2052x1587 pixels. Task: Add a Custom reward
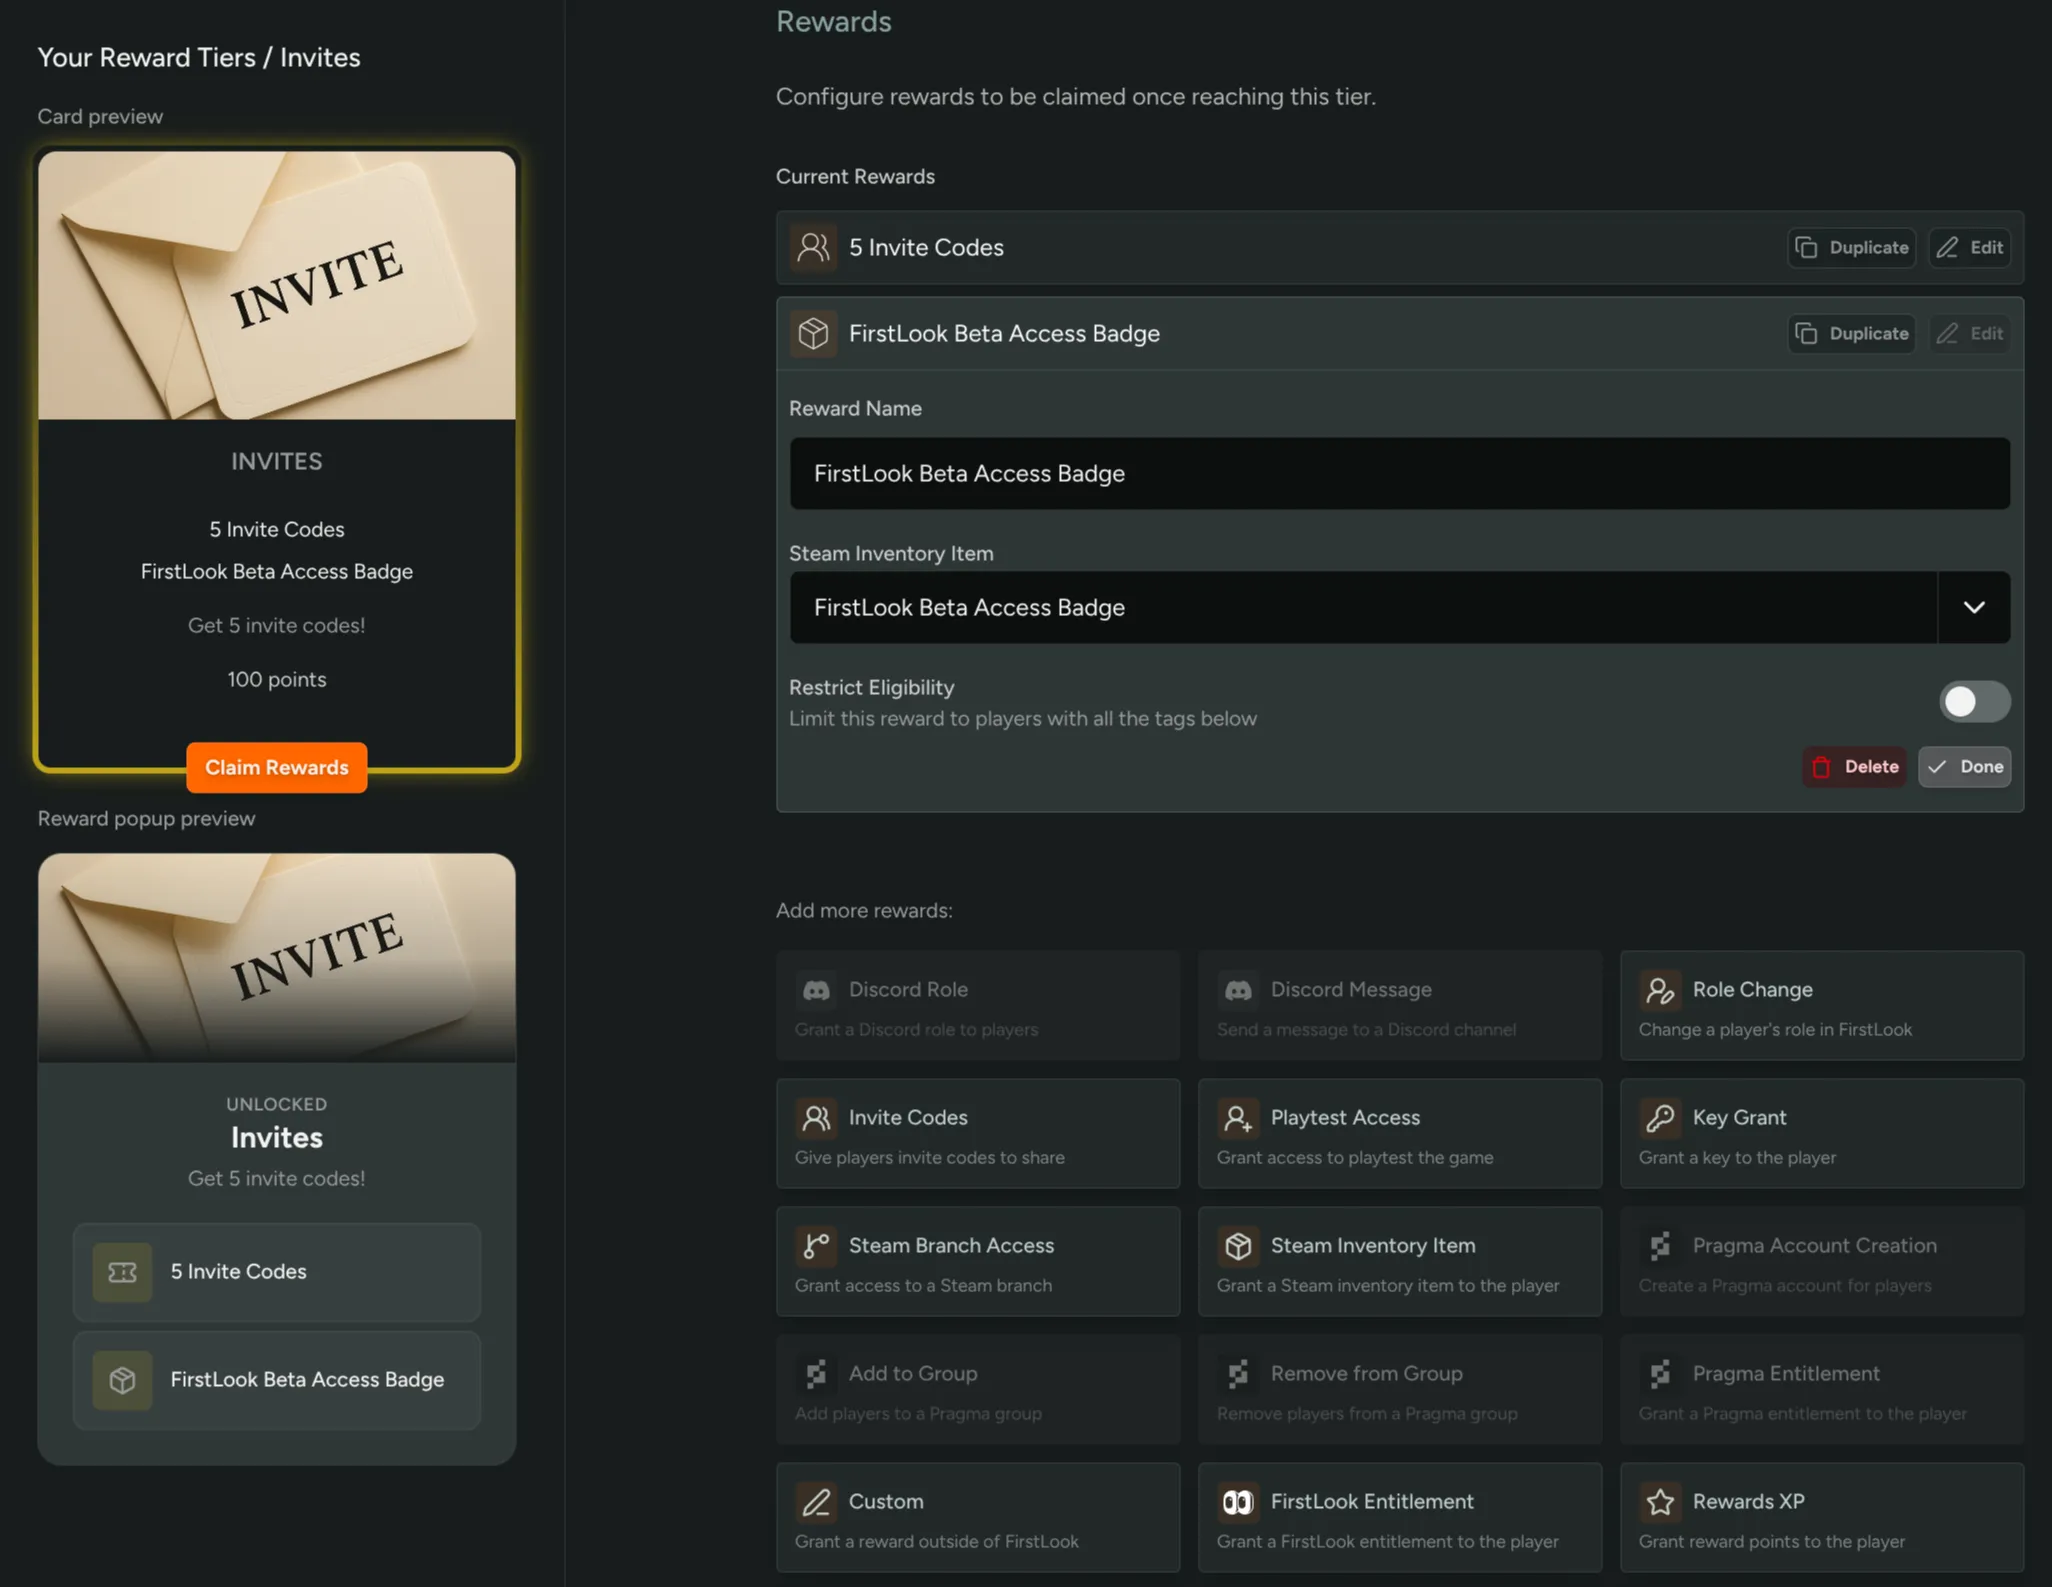[978, 1517]
